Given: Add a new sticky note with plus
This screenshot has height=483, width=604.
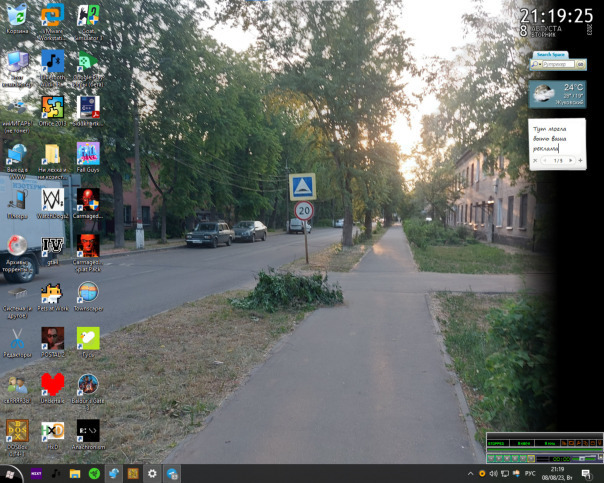Looking at the screenshot, I should coord(580,160).
